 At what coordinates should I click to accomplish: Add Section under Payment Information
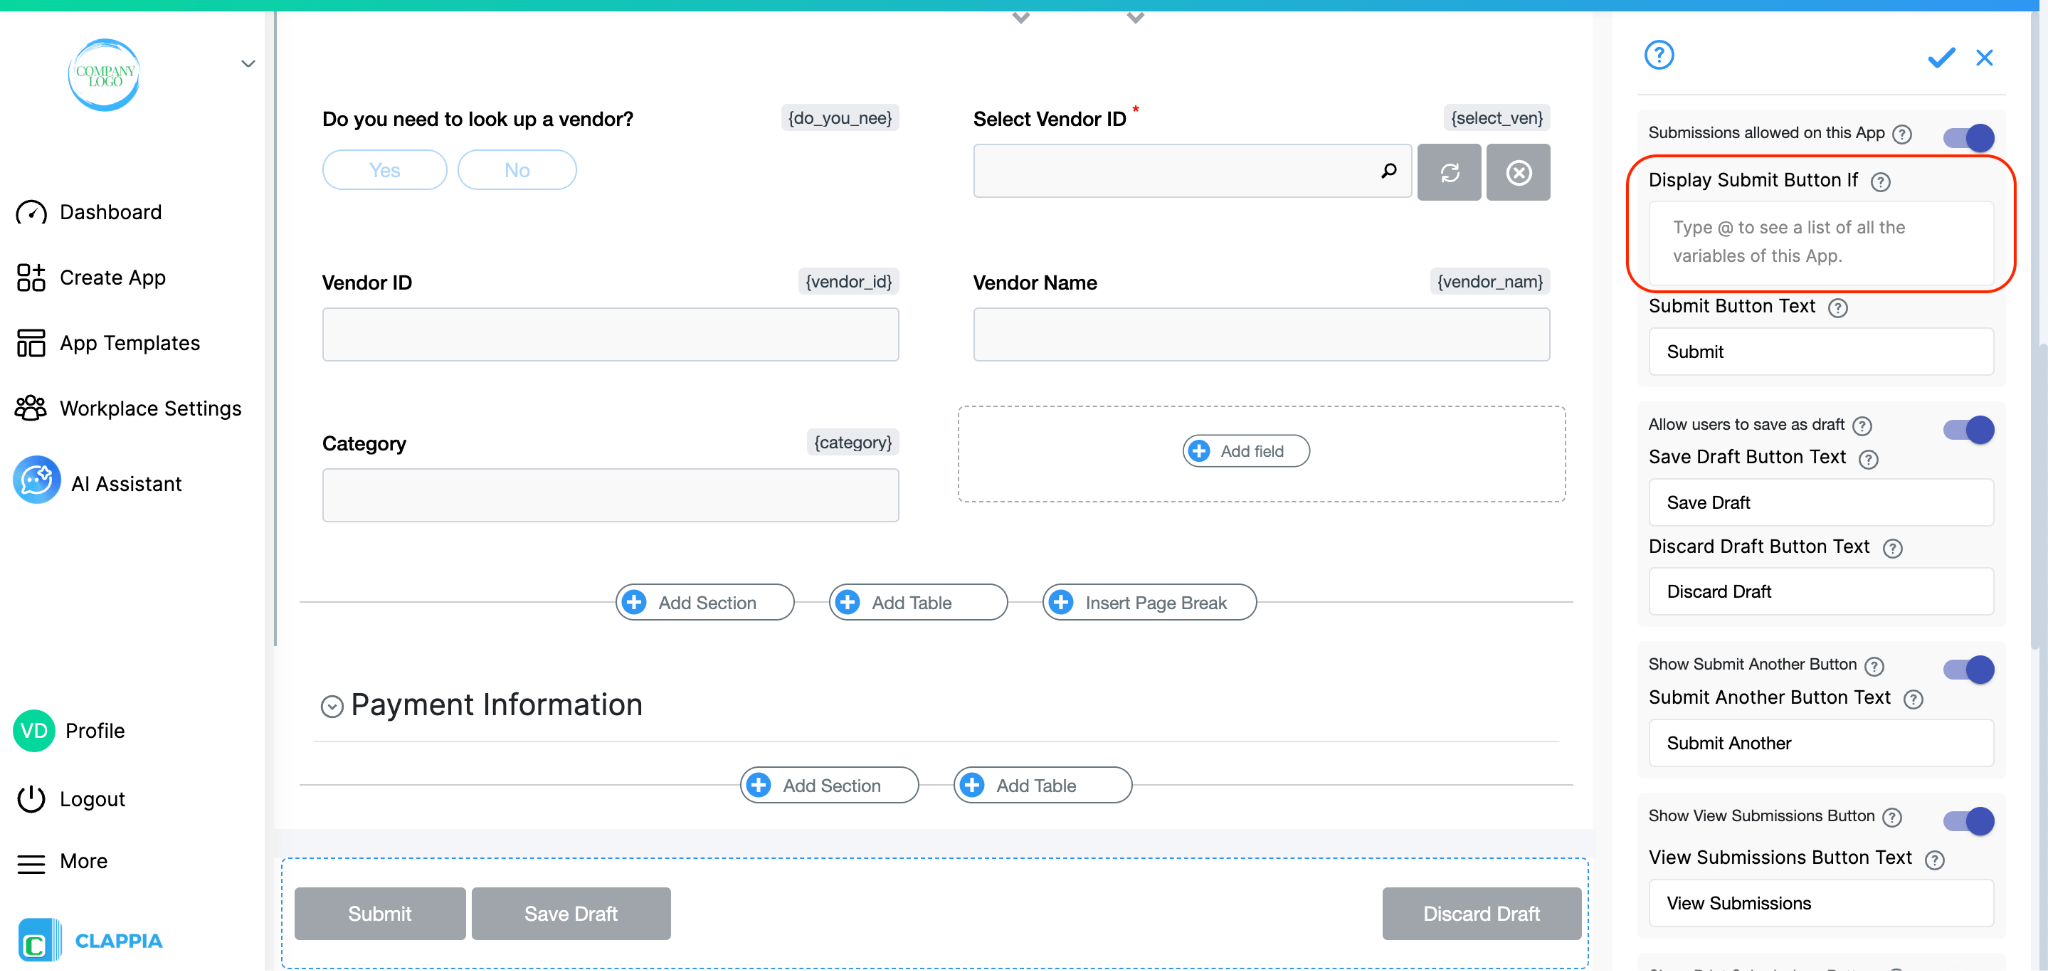829,785
